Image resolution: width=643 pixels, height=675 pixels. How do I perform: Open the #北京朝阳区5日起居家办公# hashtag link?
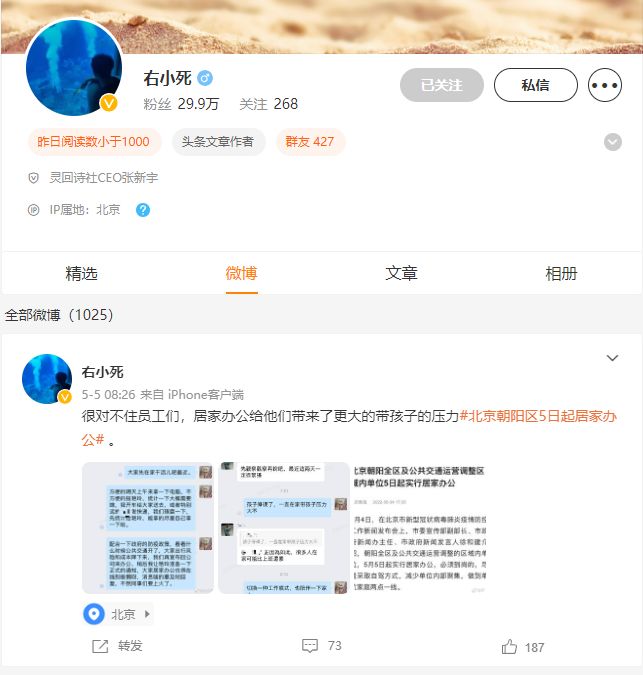point(349,428)
